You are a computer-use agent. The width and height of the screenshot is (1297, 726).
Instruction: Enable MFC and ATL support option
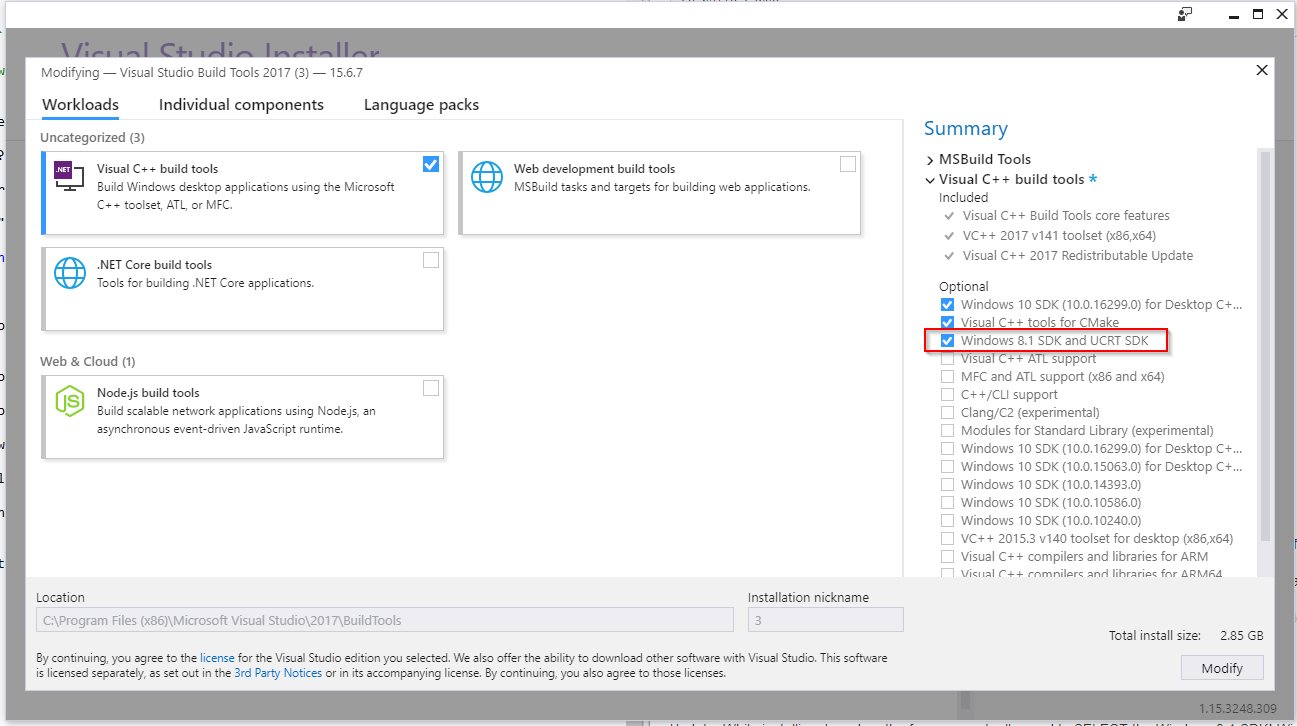pyautogui.click(x=947, y=377)
